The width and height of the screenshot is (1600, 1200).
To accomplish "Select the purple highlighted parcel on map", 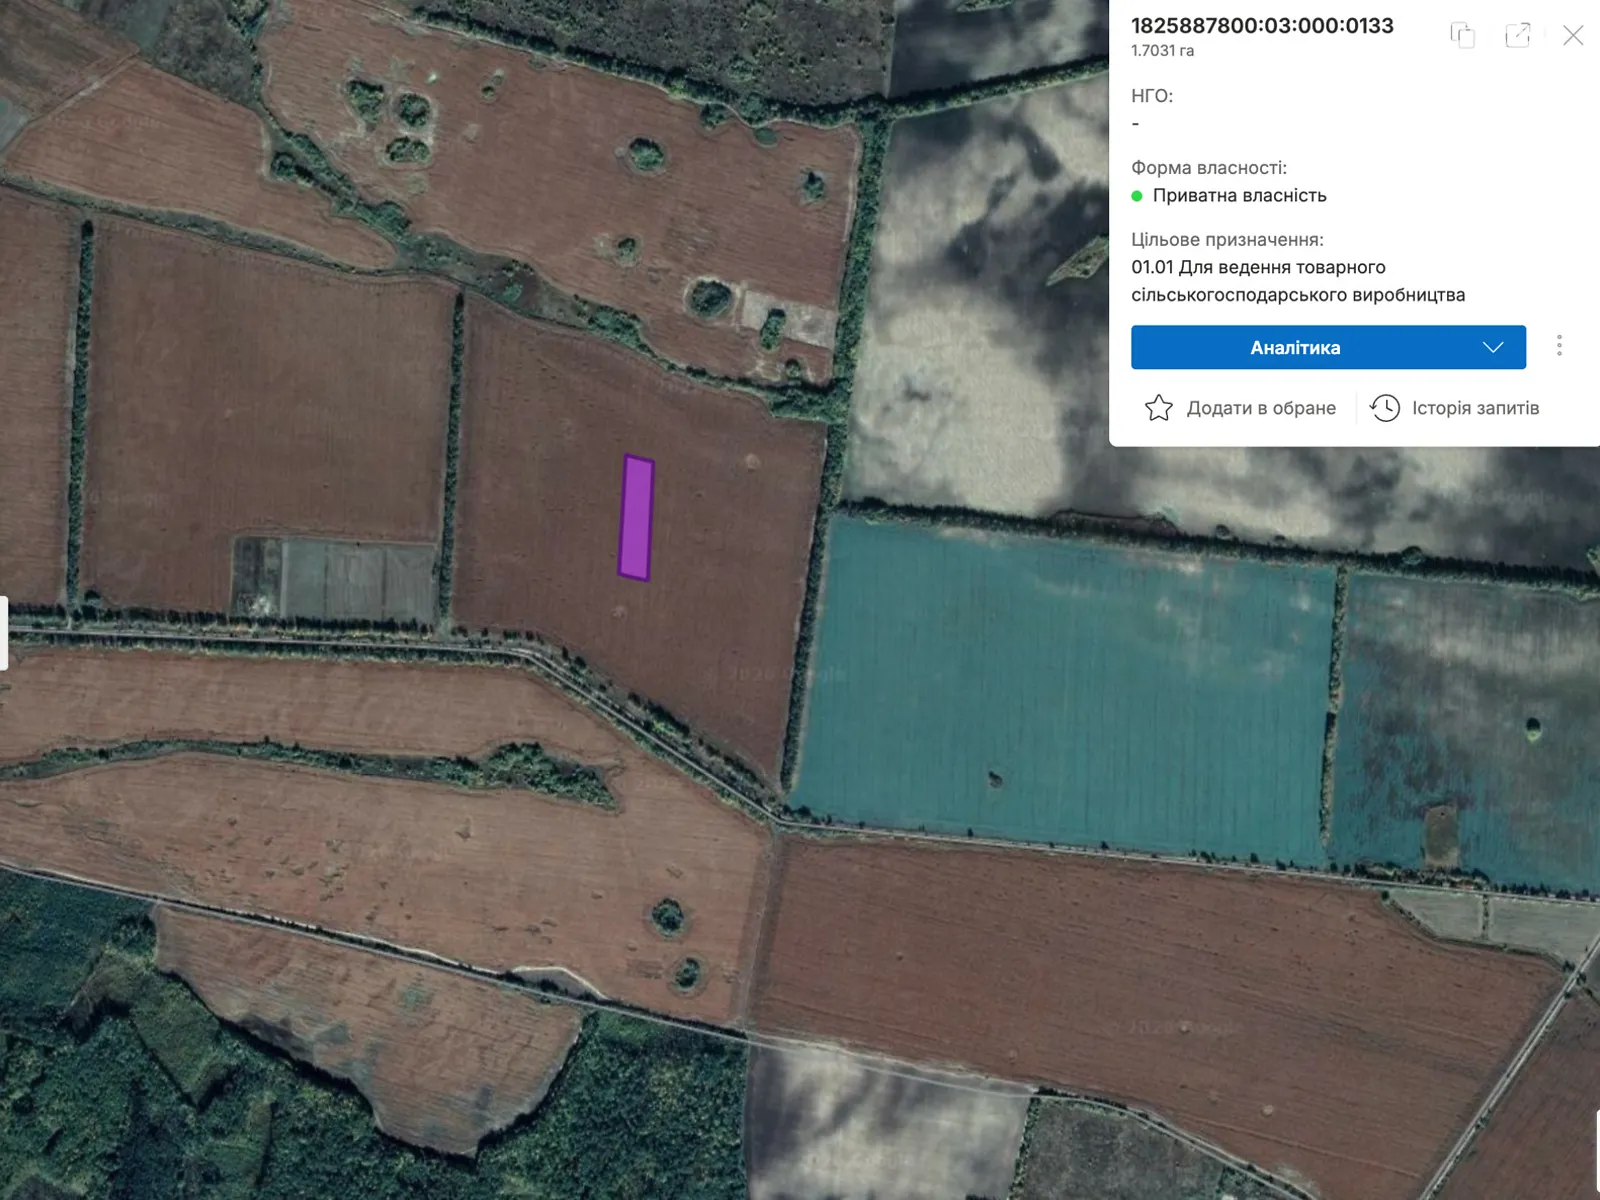I will click(636, 518).
